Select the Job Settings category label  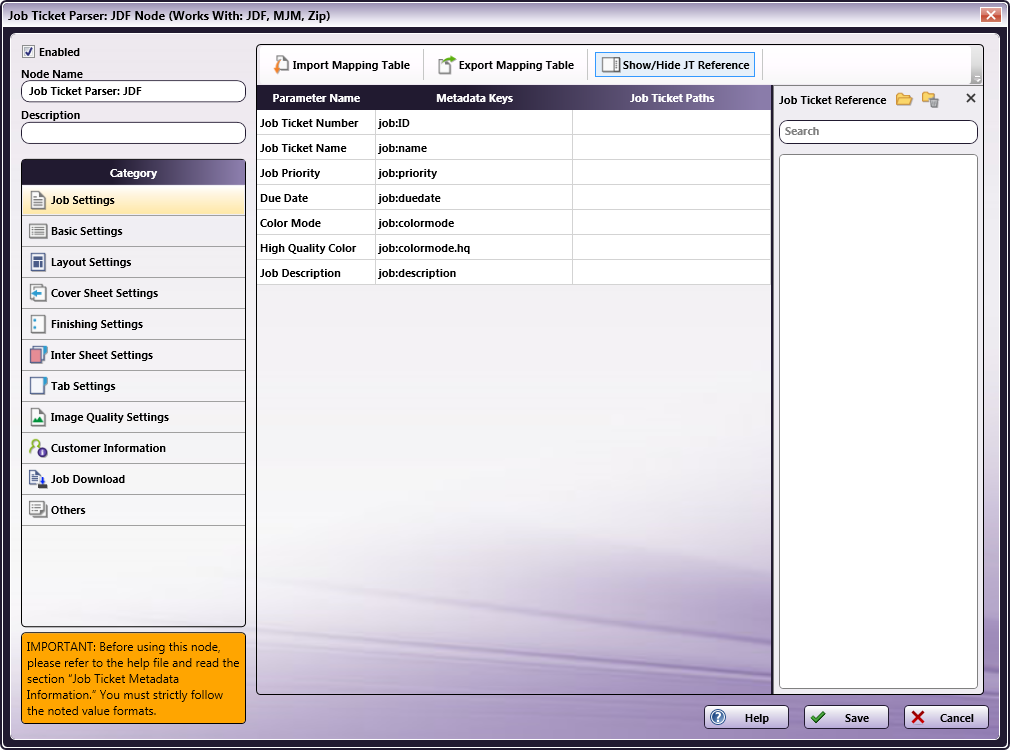click(82, 200)
